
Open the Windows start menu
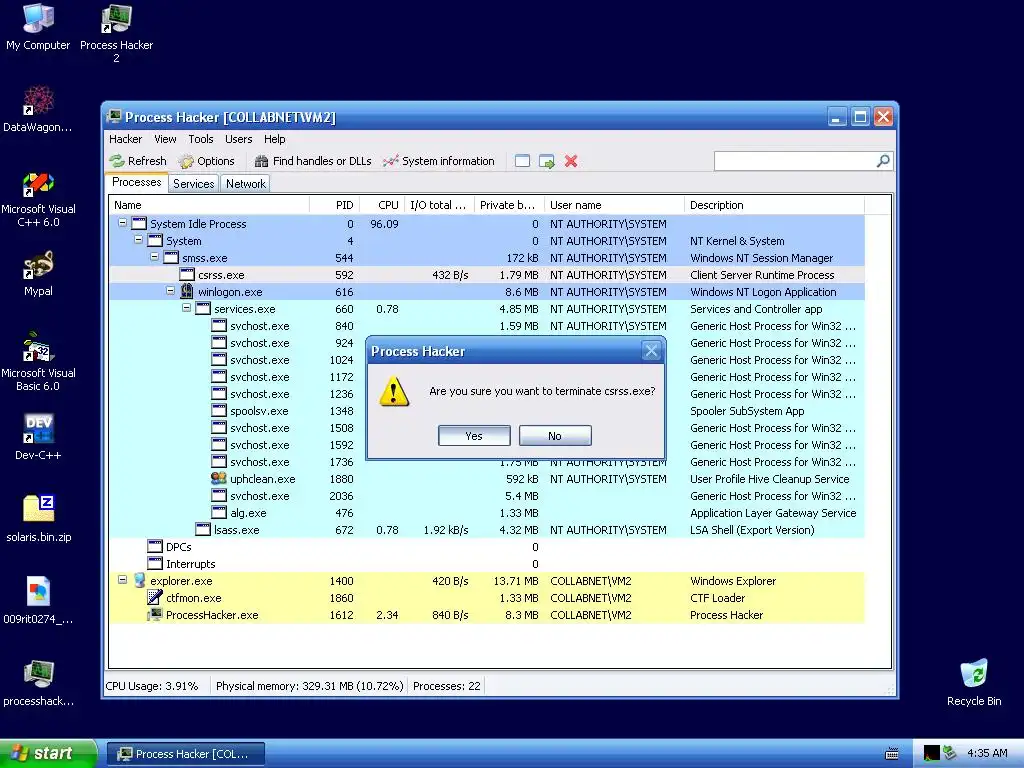48,753
